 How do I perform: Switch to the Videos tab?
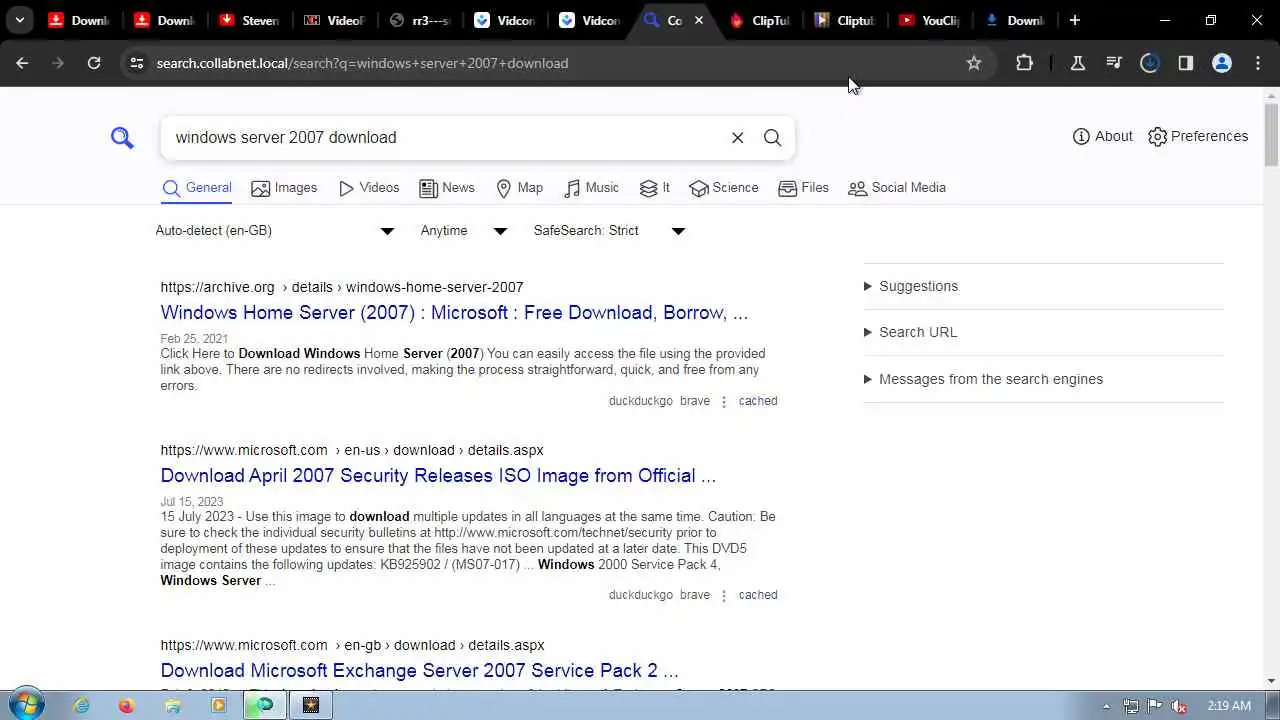coord(369,188)
